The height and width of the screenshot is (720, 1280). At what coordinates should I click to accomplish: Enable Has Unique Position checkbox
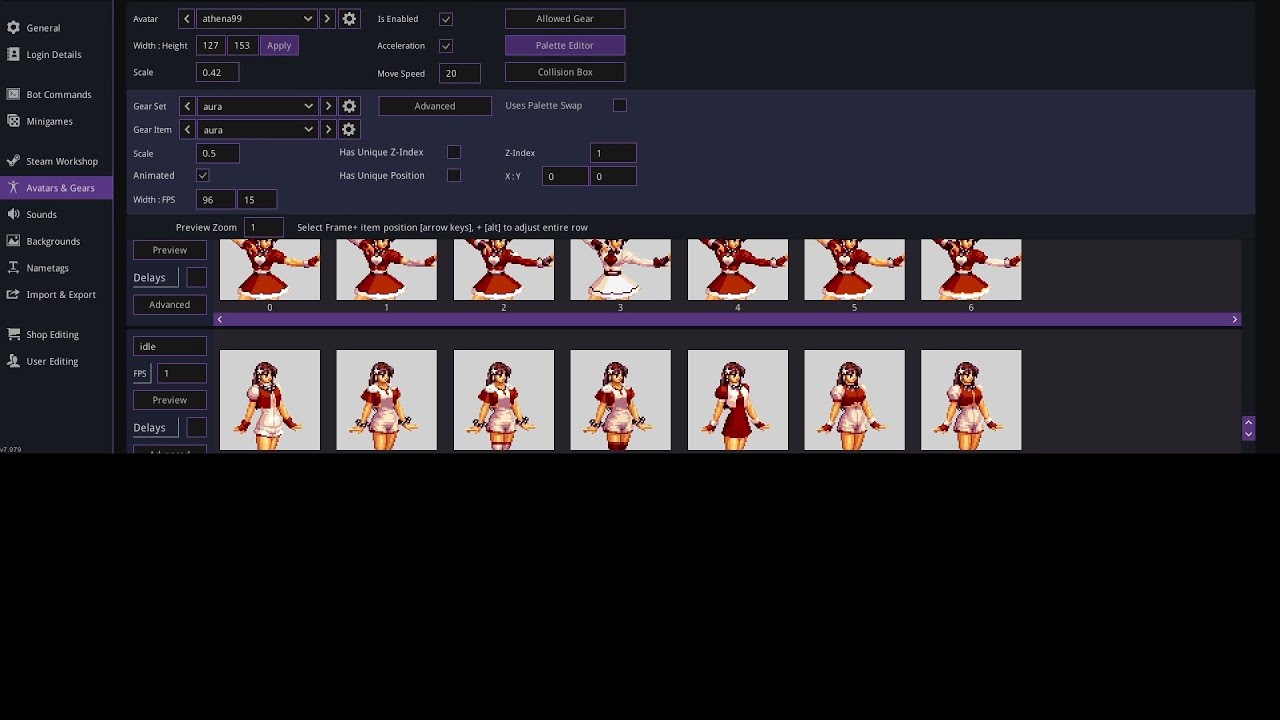(x=454, y=175)
